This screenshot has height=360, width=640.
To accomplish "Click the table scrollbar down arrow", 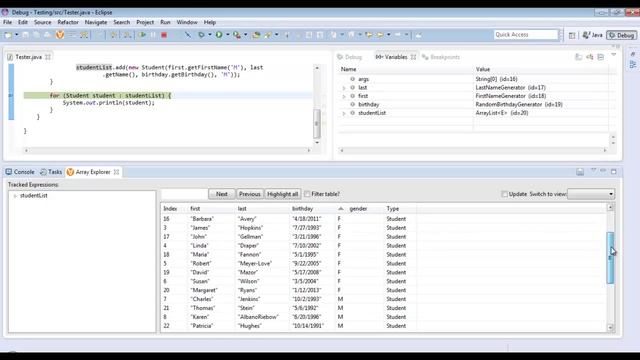I will [610, 327].
